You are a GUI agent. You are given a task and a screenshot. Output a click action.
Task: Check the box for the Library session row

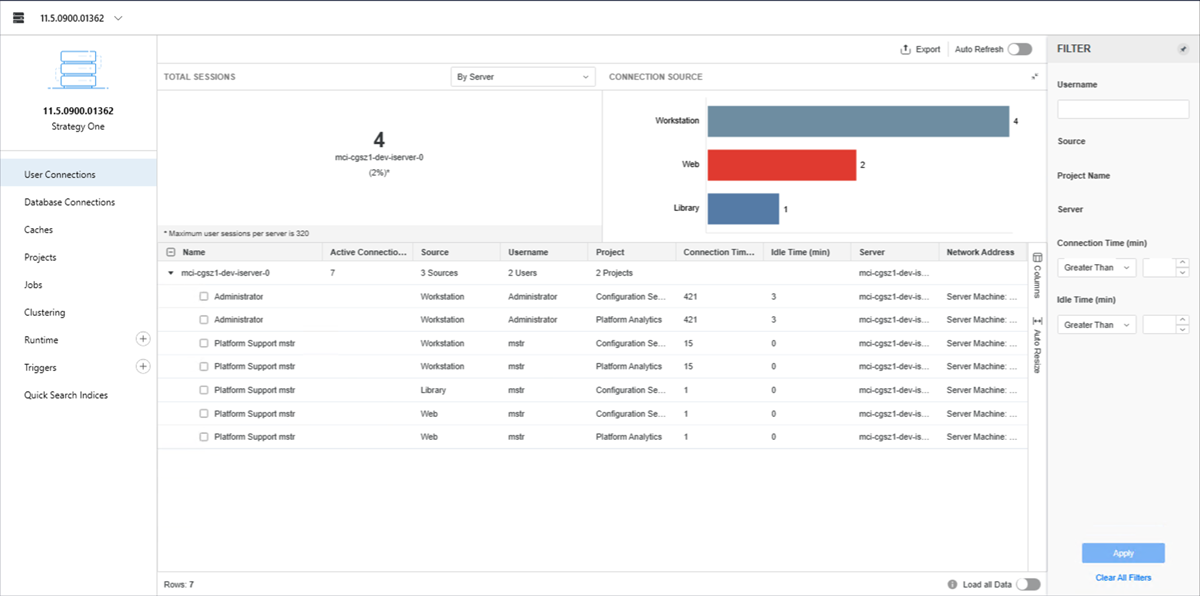coord(203,390)
